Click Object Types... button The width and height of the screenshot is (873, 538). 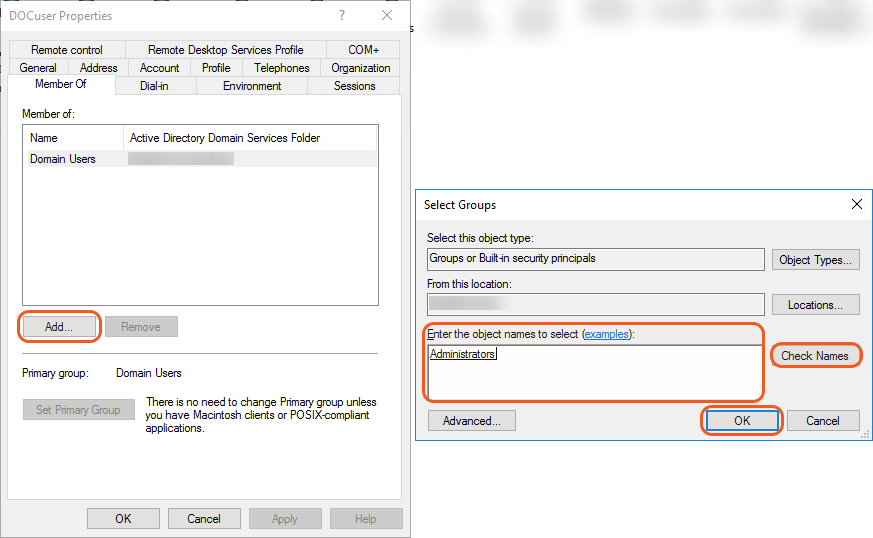tap(815, 260)
